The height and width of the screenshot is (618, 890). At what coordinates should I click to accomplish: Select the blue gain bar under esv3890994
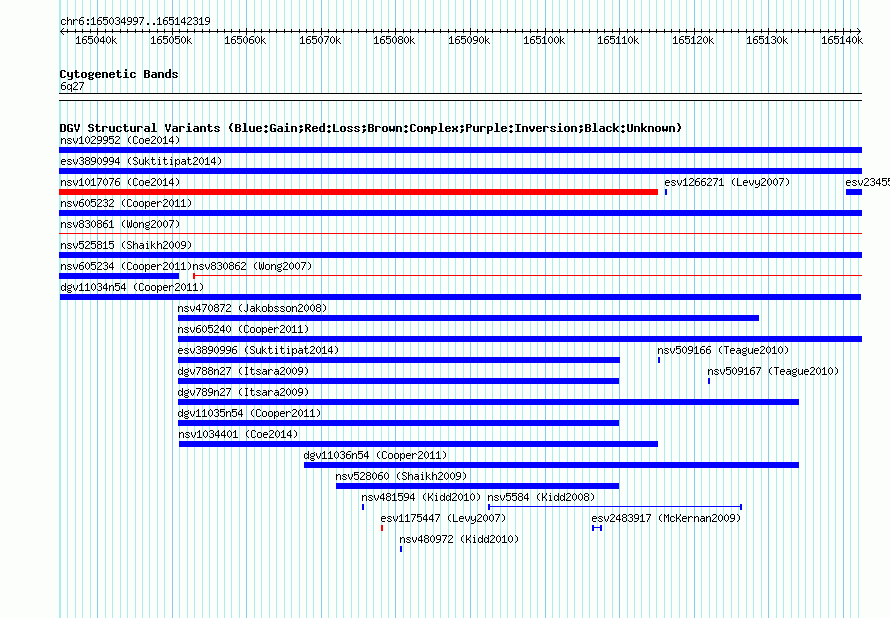(460, 171)
